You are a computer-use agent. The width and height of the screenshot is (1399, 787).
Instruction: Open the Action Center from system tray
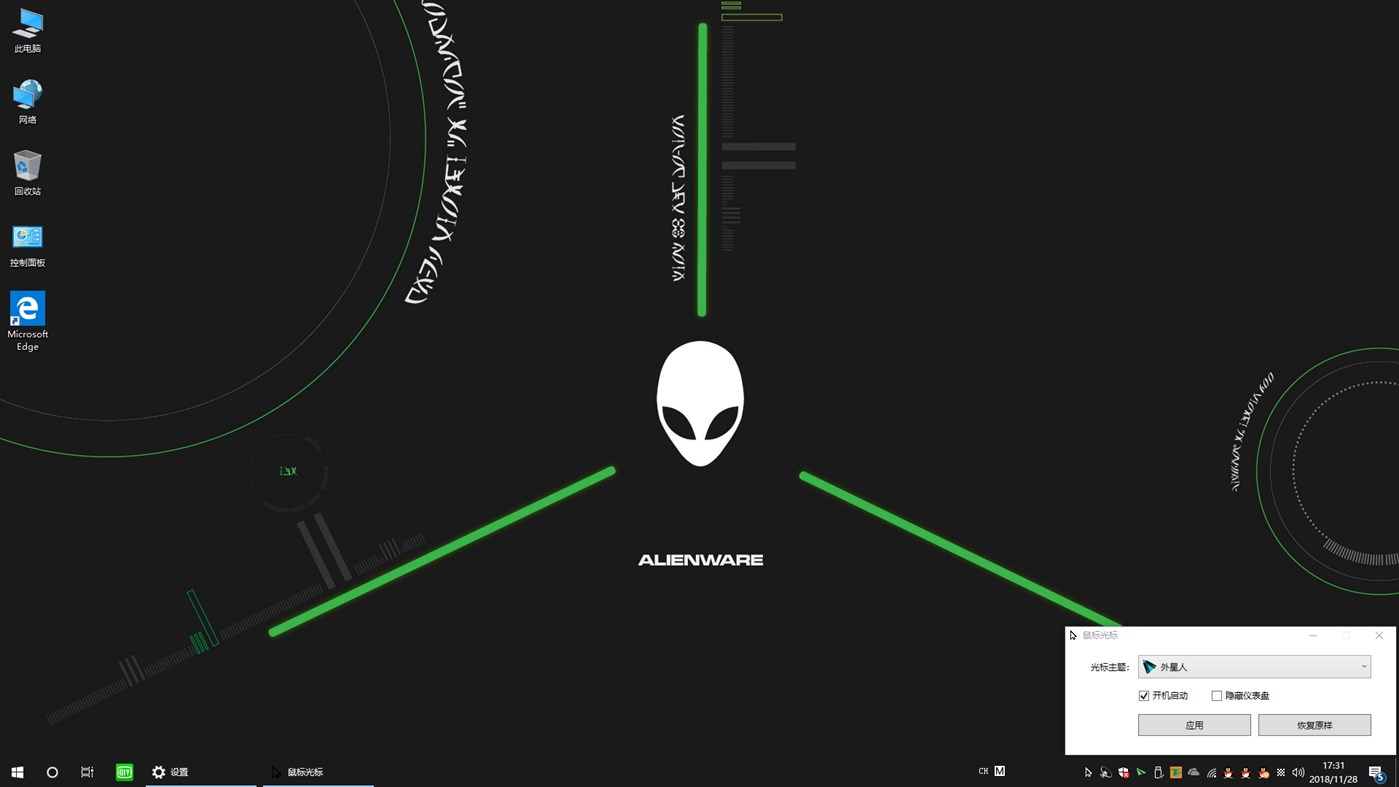point(1374,772)
